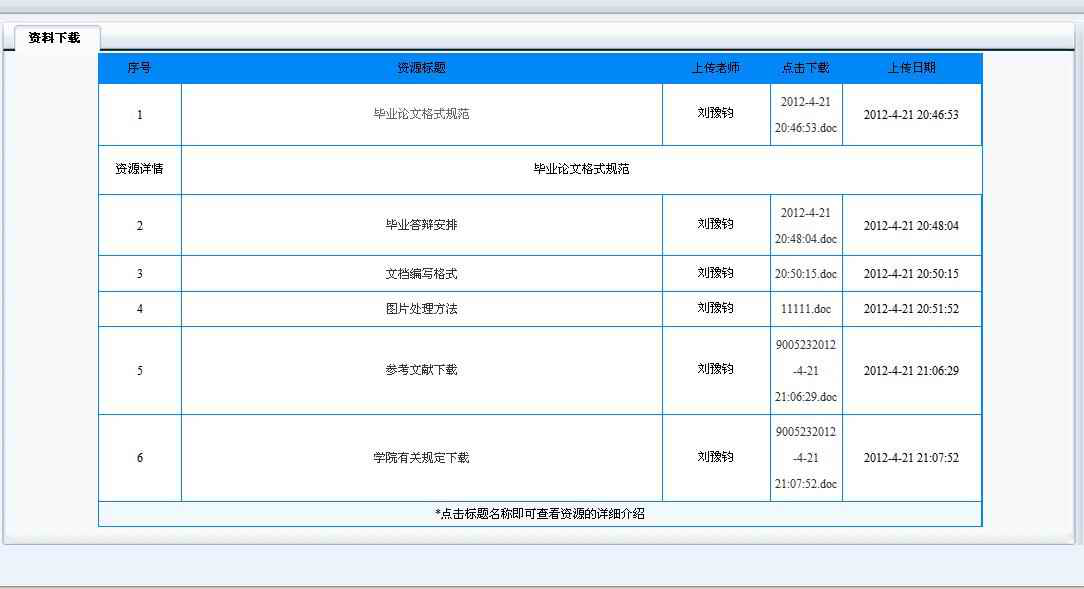Download the 20:50:15.doc file

pos(805,274)
